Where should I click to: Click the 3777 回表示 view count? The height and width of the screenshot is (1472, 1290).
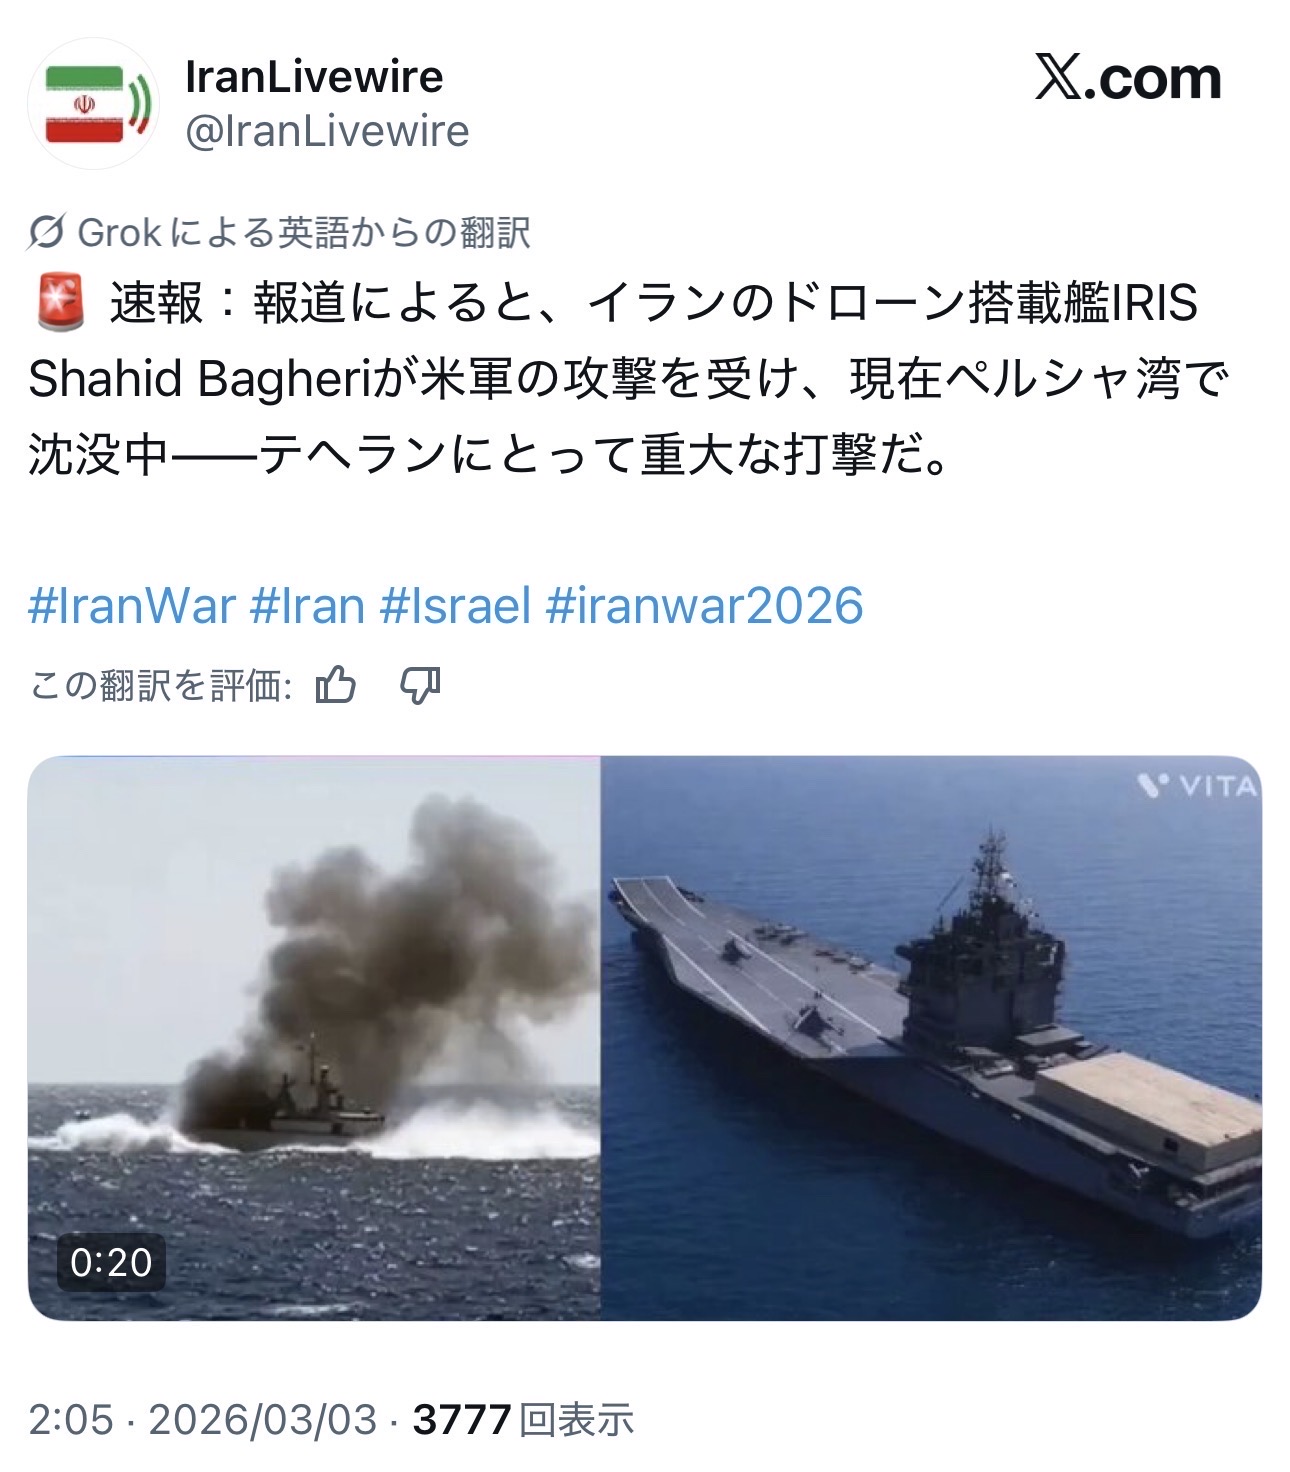pyautogui.click(x=523, y=1420)
